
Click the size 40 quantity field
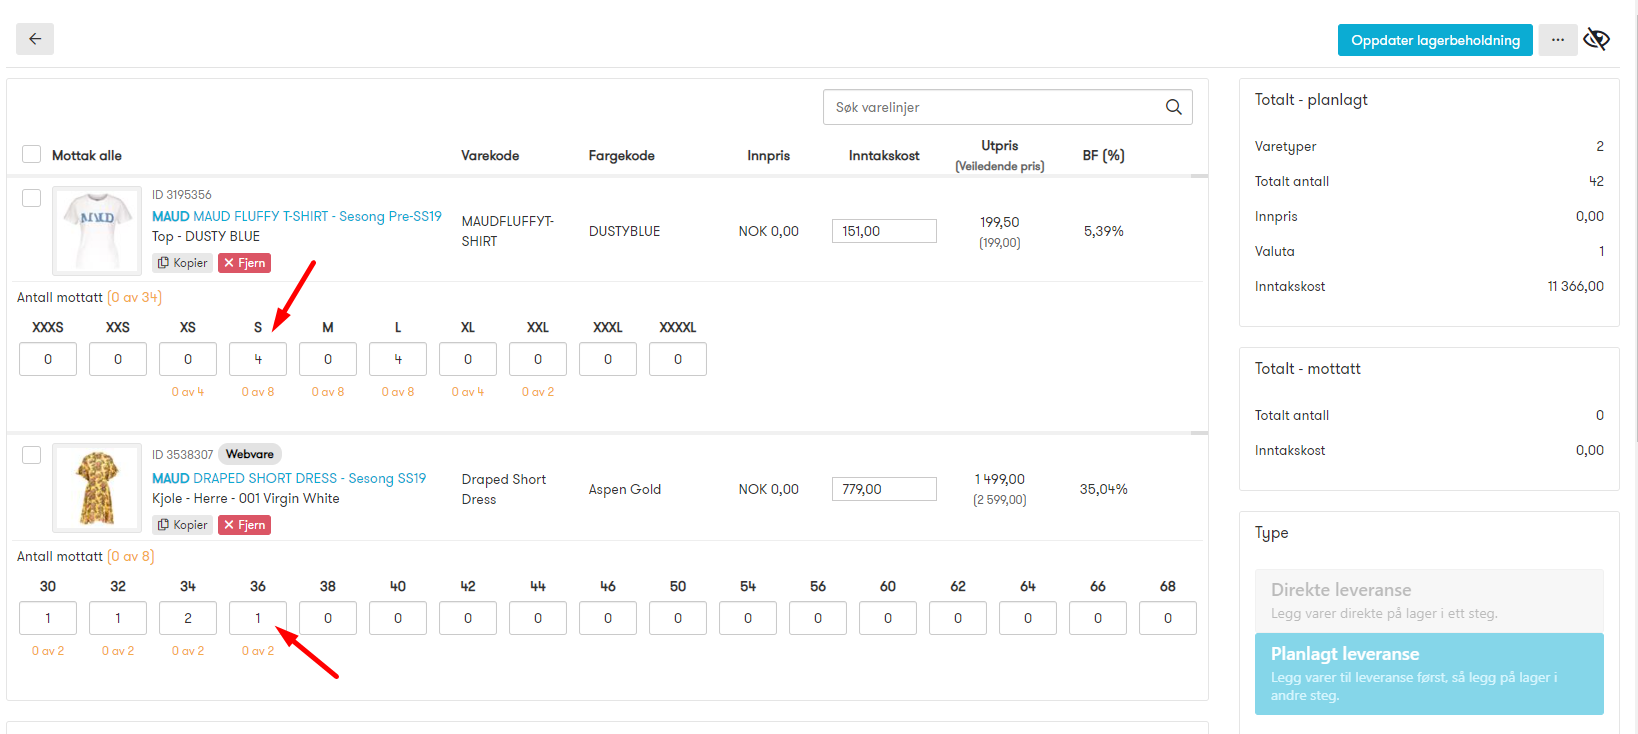pyautogui.click(x=398, y=618)
